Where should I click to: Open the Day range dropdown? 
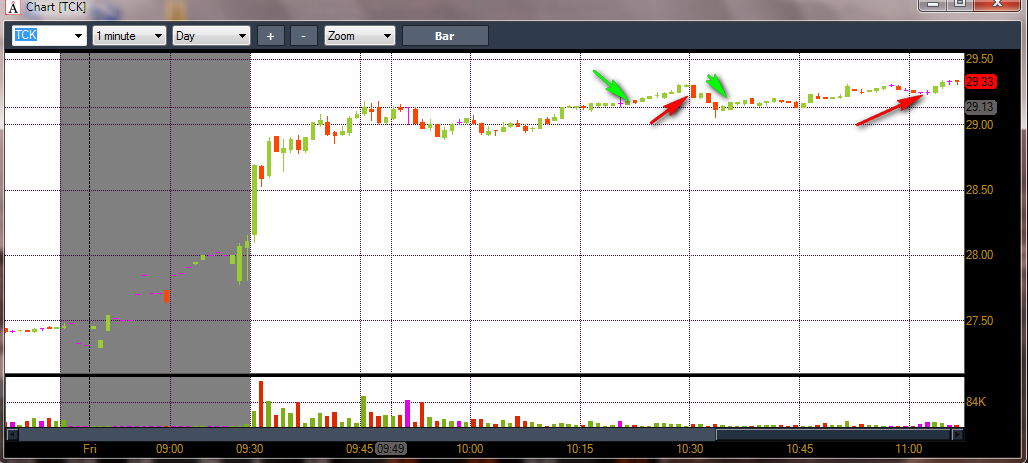click(x=211, y=35)
